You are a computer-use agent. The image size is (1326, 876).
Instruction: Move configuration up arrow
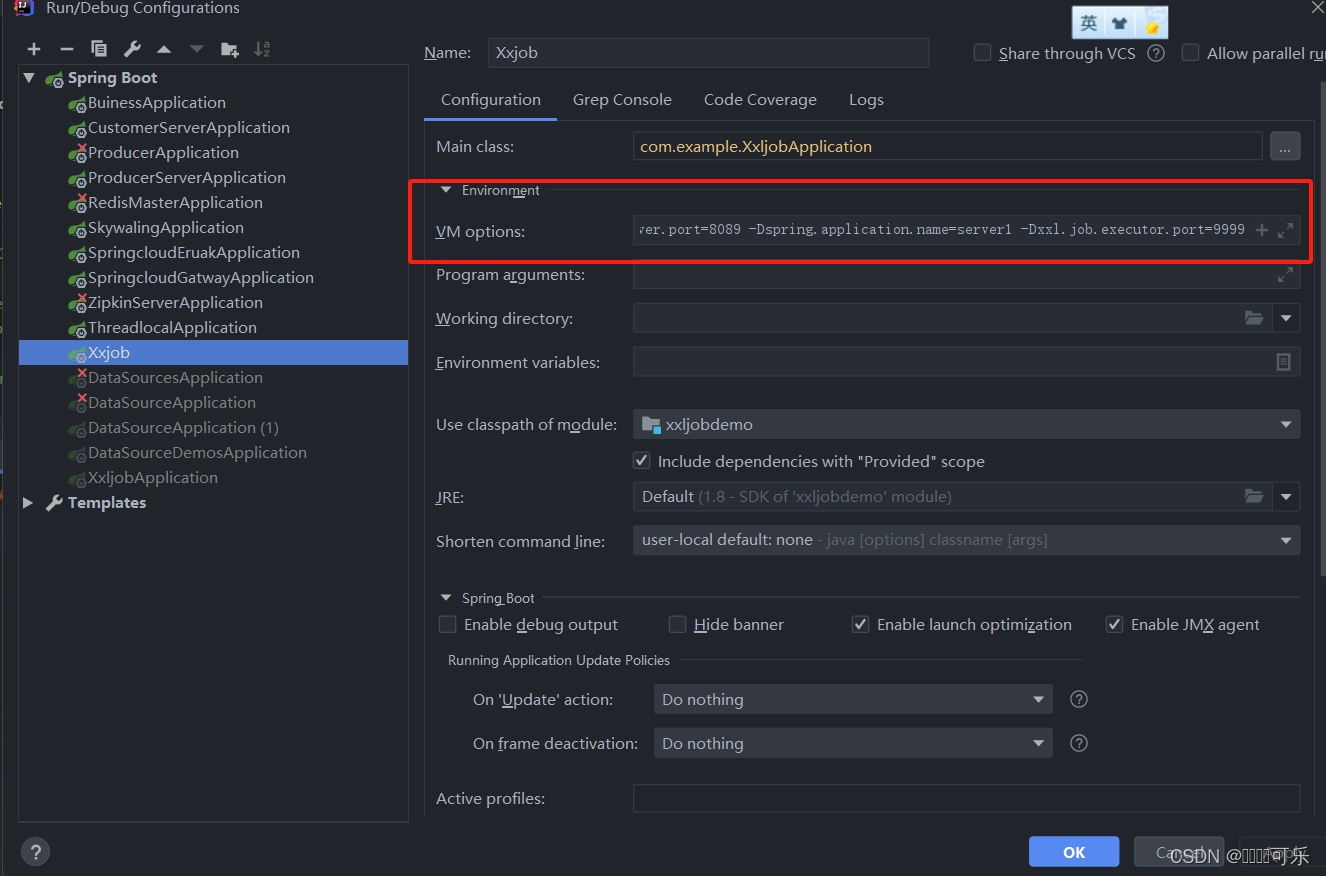click(x=164, y=49)
